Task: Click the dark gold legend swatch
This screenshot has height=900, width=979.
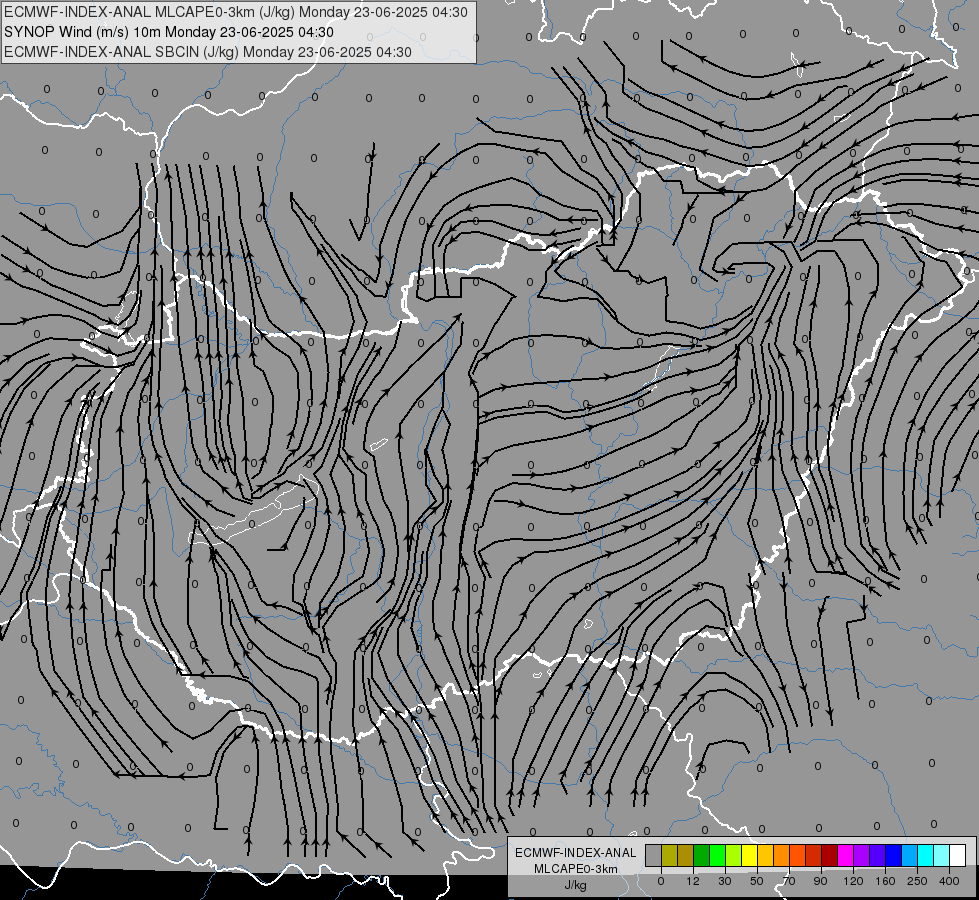Action: [x=686, y=855]
